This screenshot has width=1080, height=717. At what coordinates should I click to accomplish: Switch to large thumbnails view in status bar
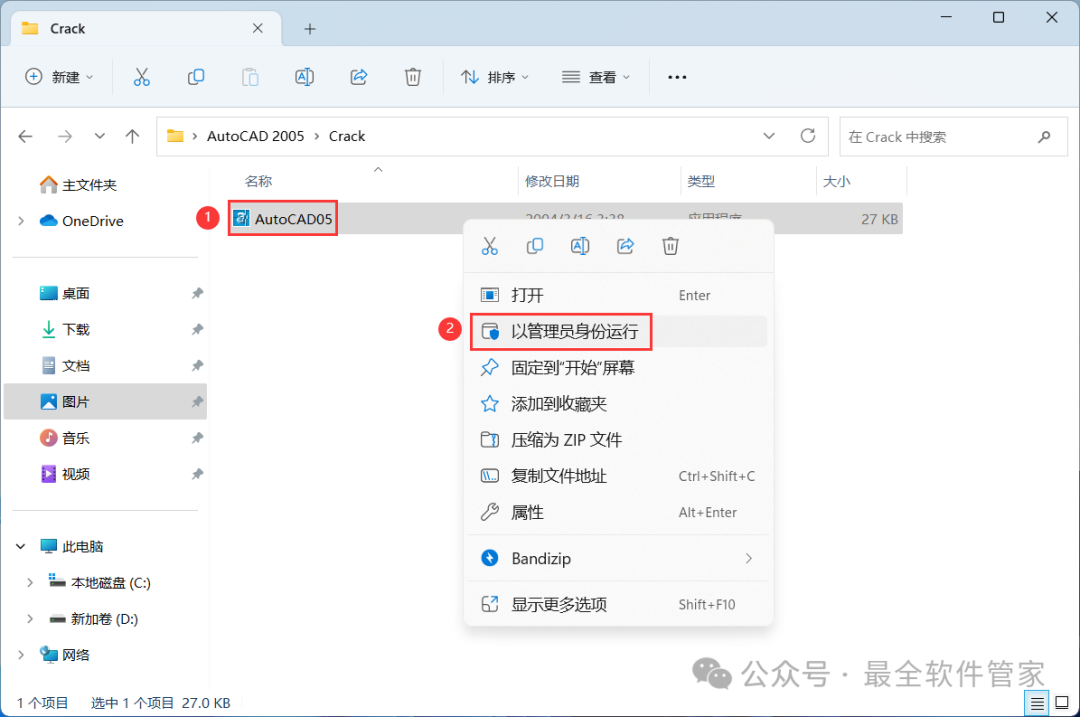click(x=1062, y=703)
